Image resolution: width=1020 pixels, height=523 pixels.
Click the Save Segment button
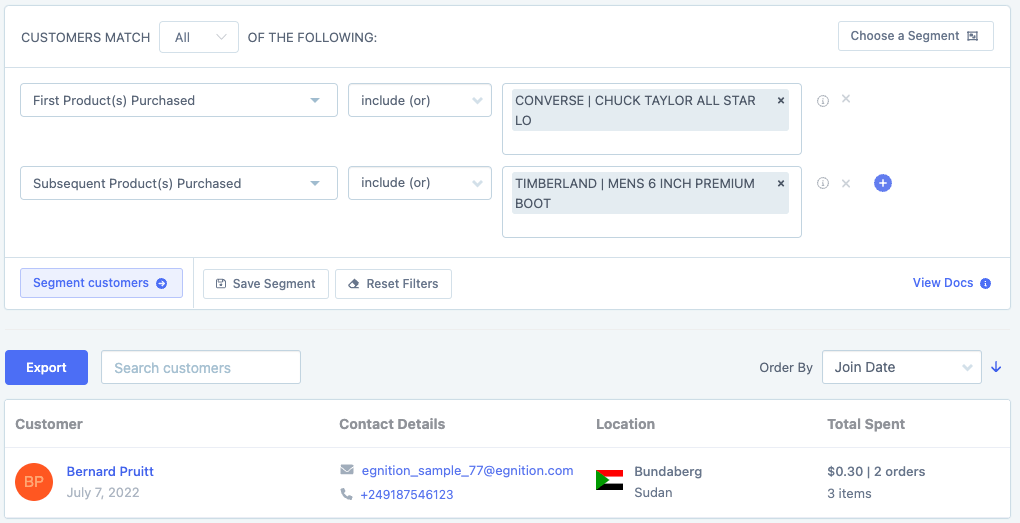click(266, 284)
